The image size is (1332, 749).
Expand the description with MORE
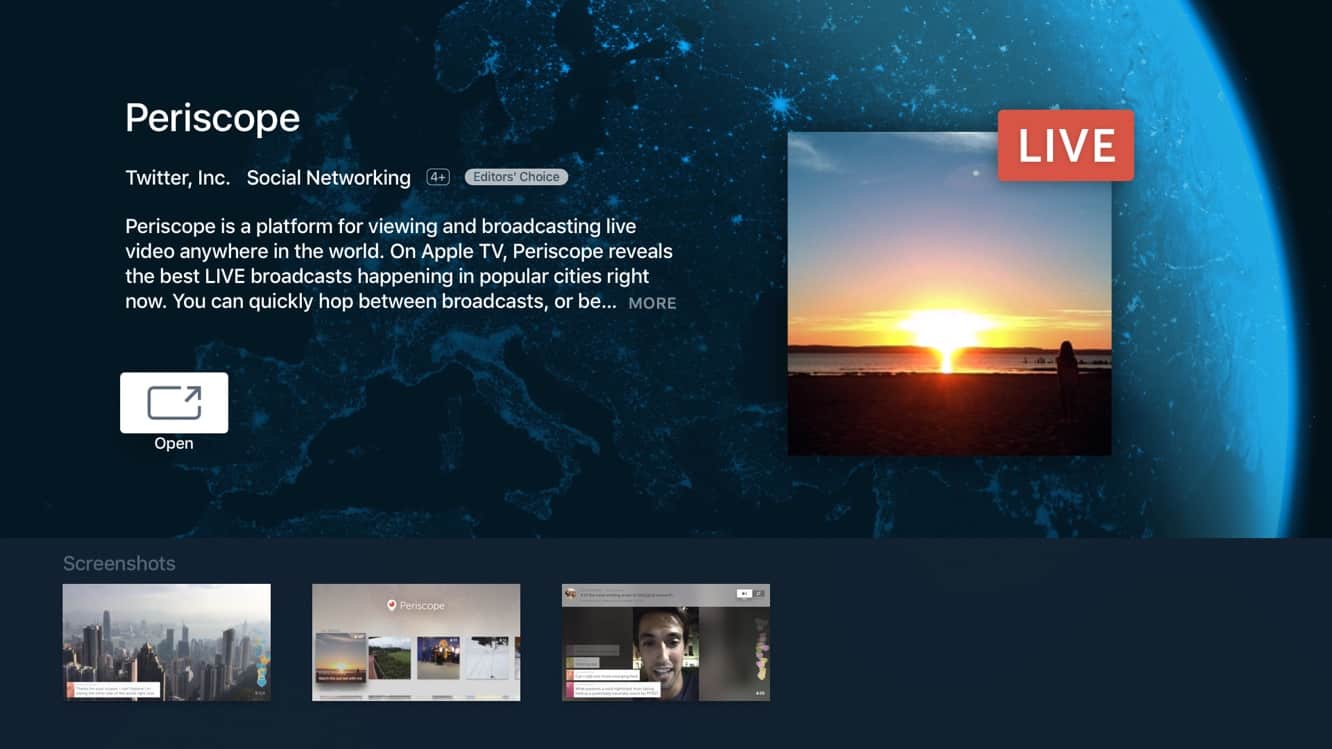pos(652,303)
